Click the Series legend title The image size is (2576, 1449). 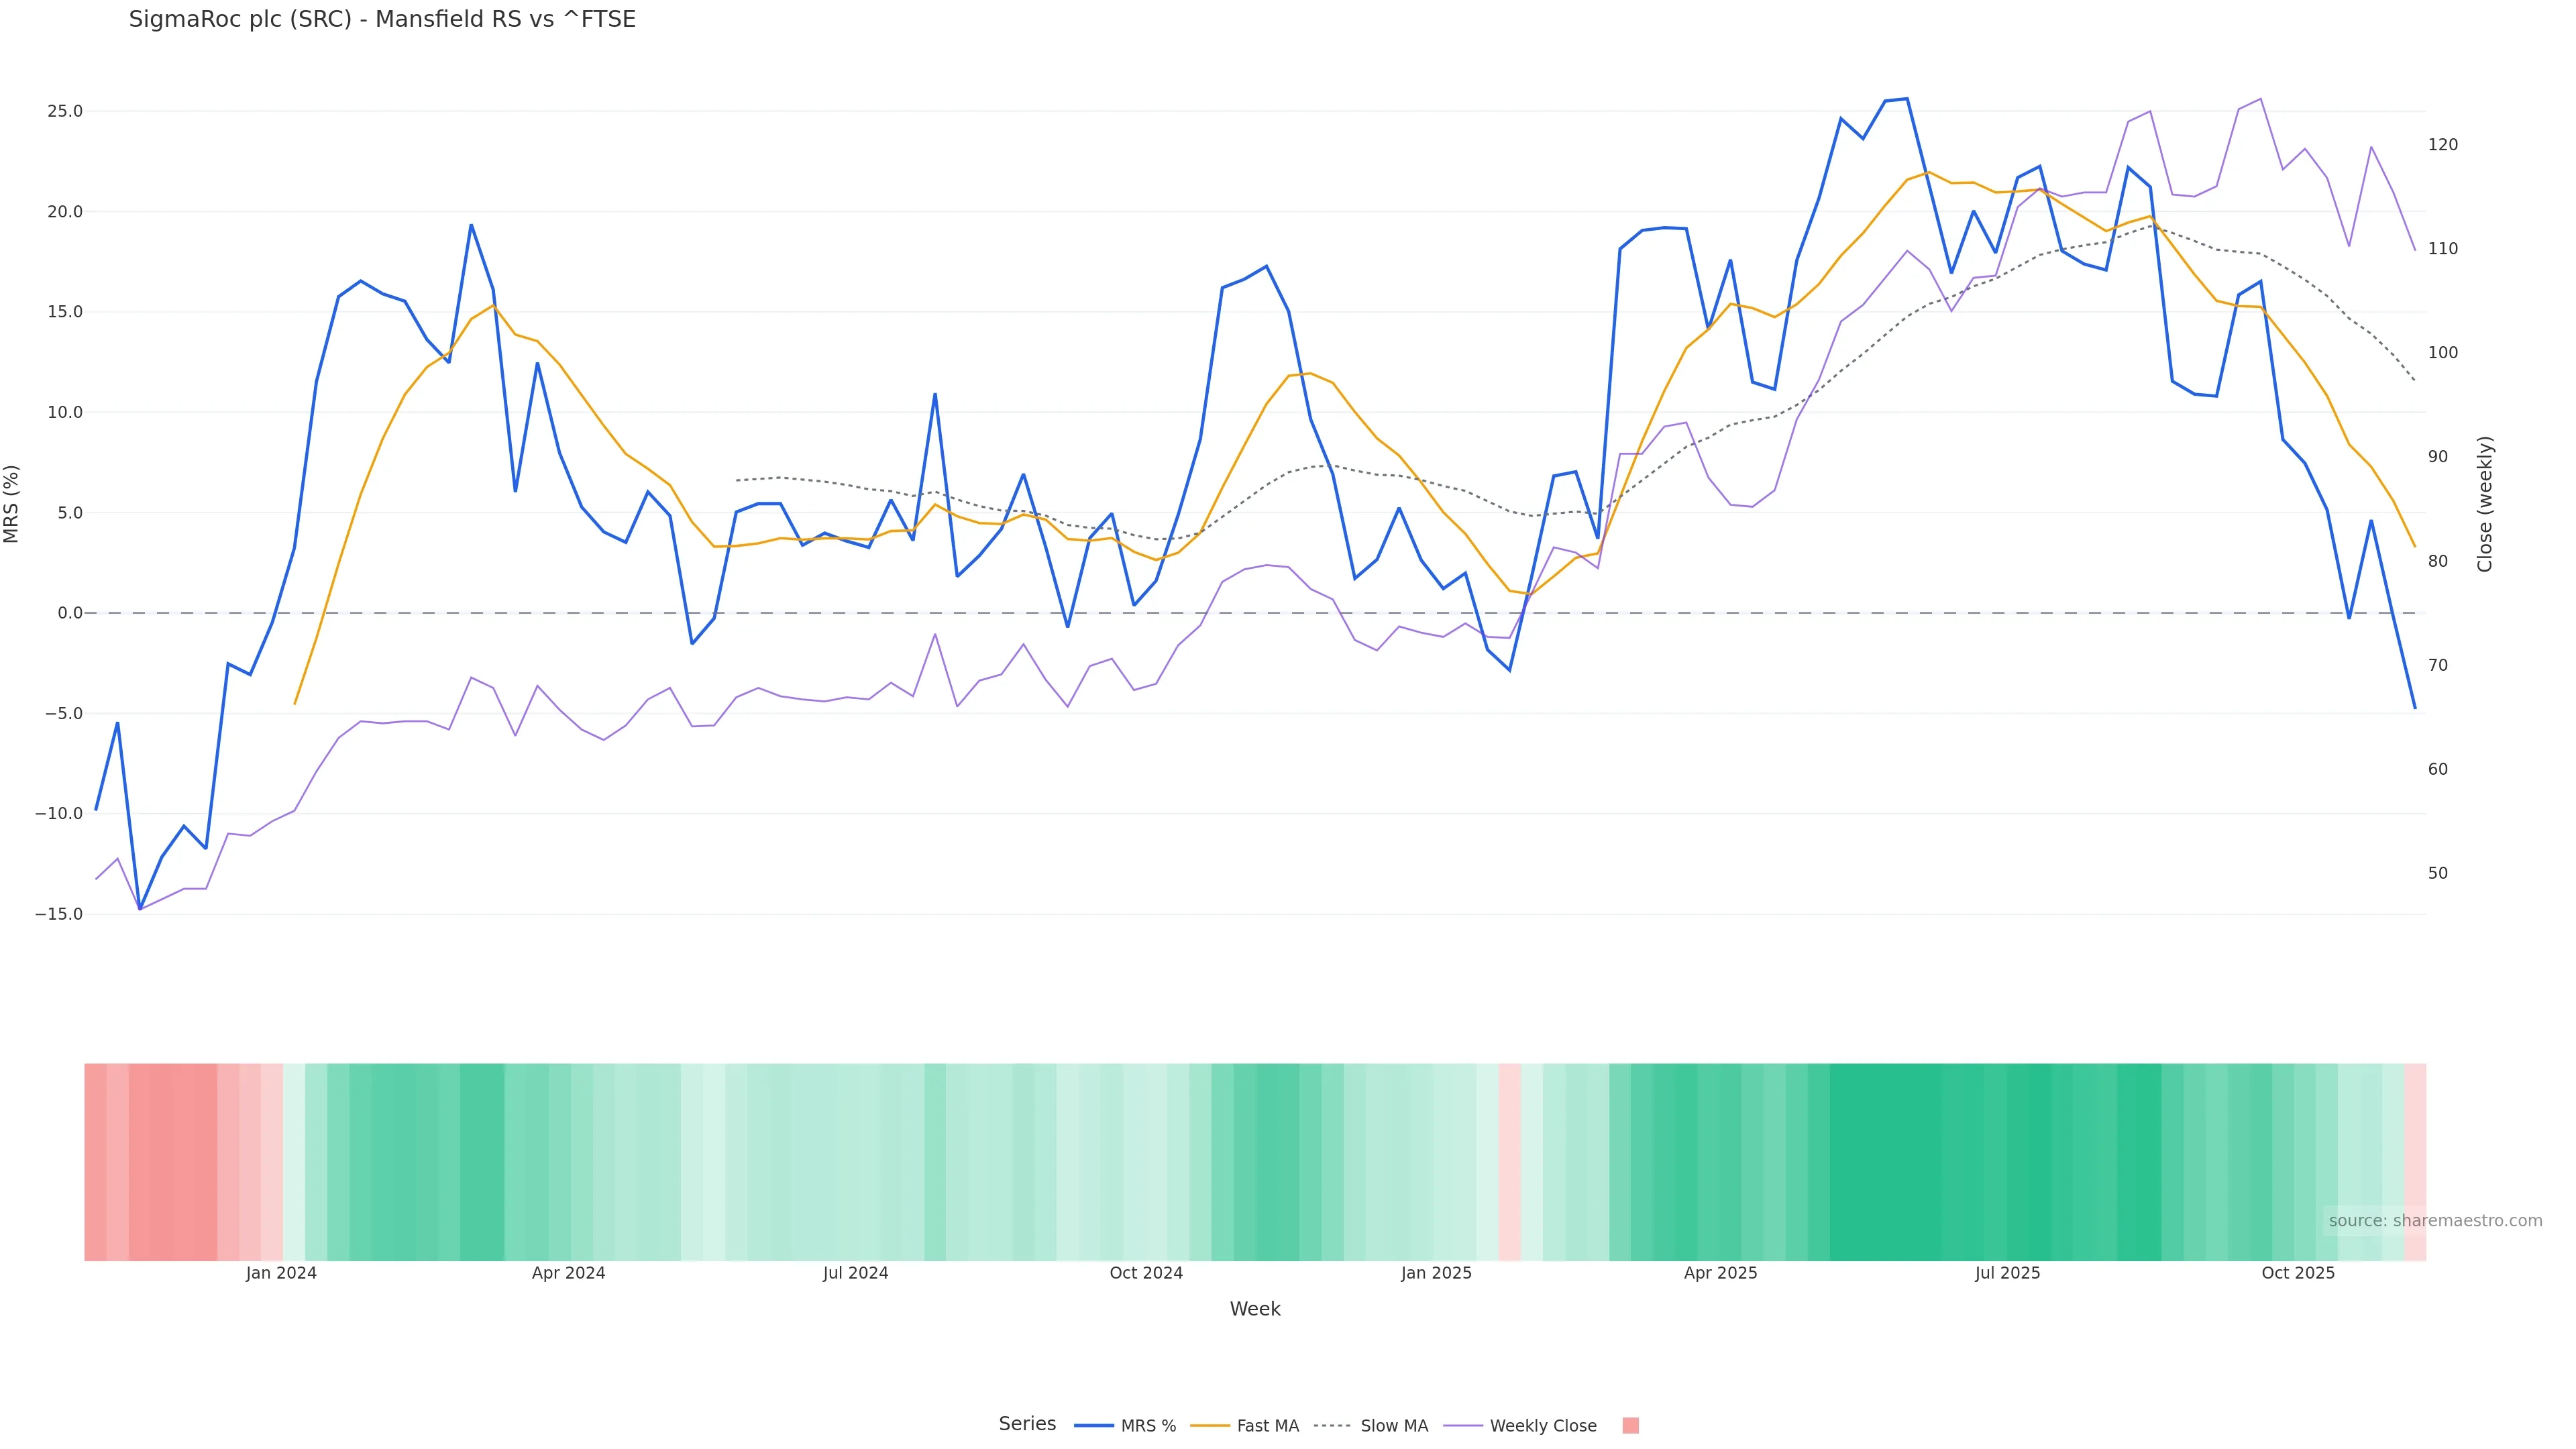tap(1027, 1424)
